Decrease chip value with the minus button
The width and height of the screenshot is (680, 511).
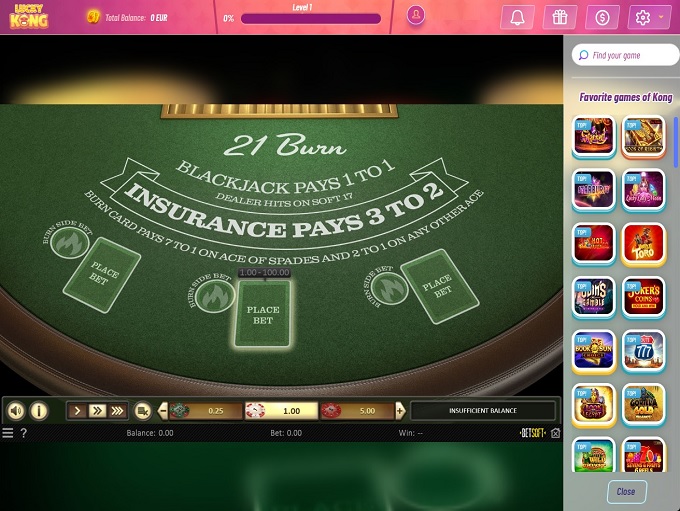coord(163,410)
